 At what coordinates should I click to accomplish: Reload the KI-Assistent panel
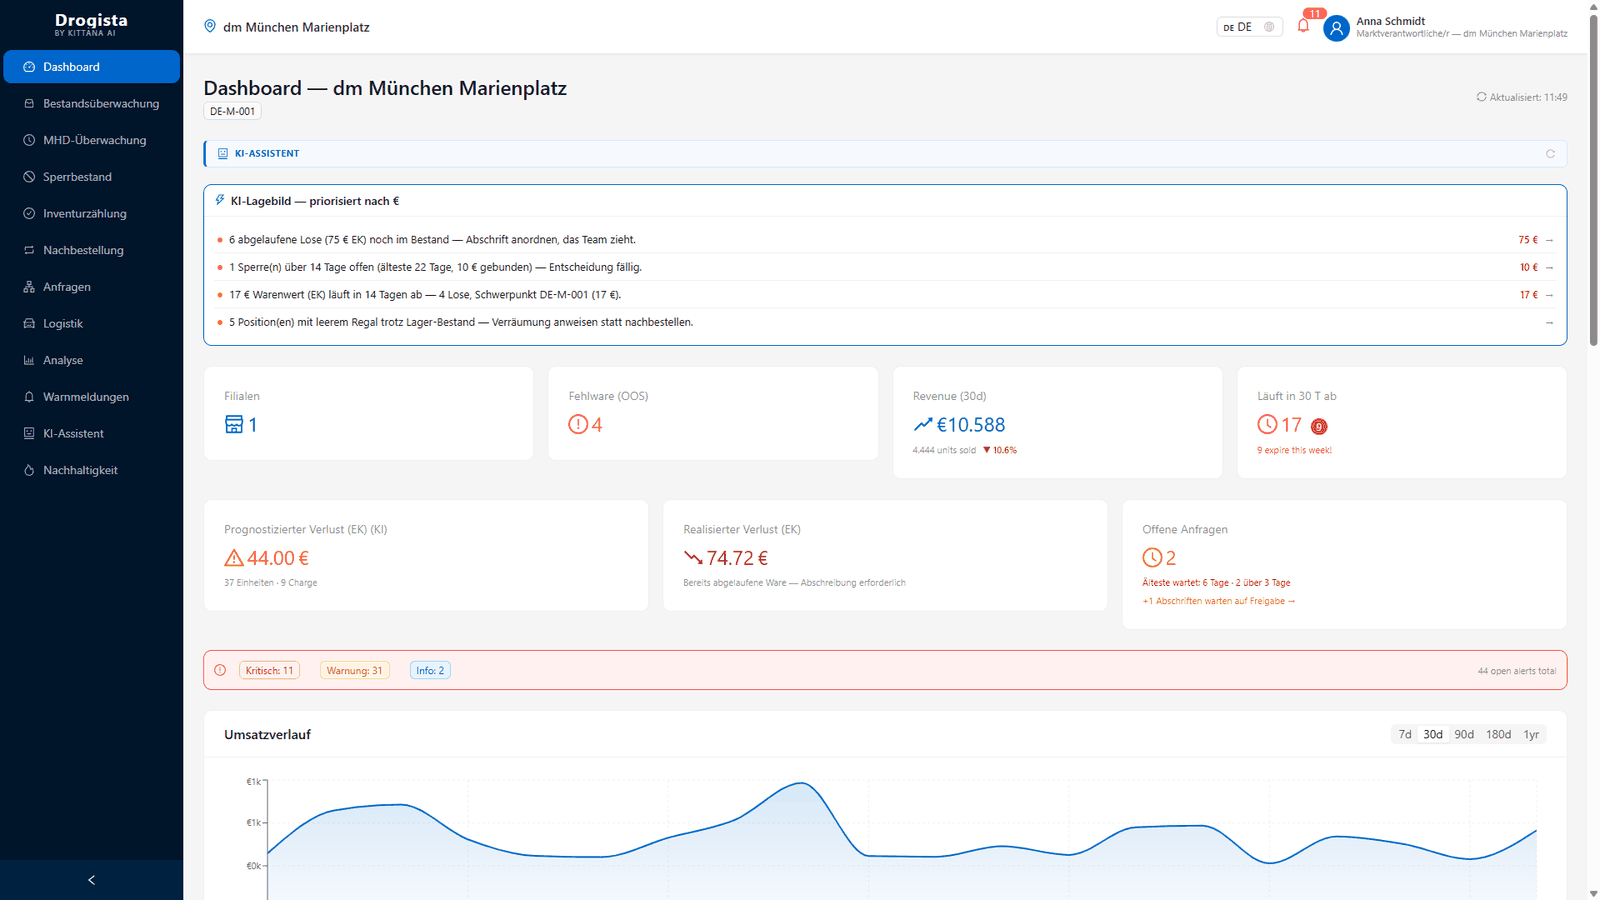1550,154
